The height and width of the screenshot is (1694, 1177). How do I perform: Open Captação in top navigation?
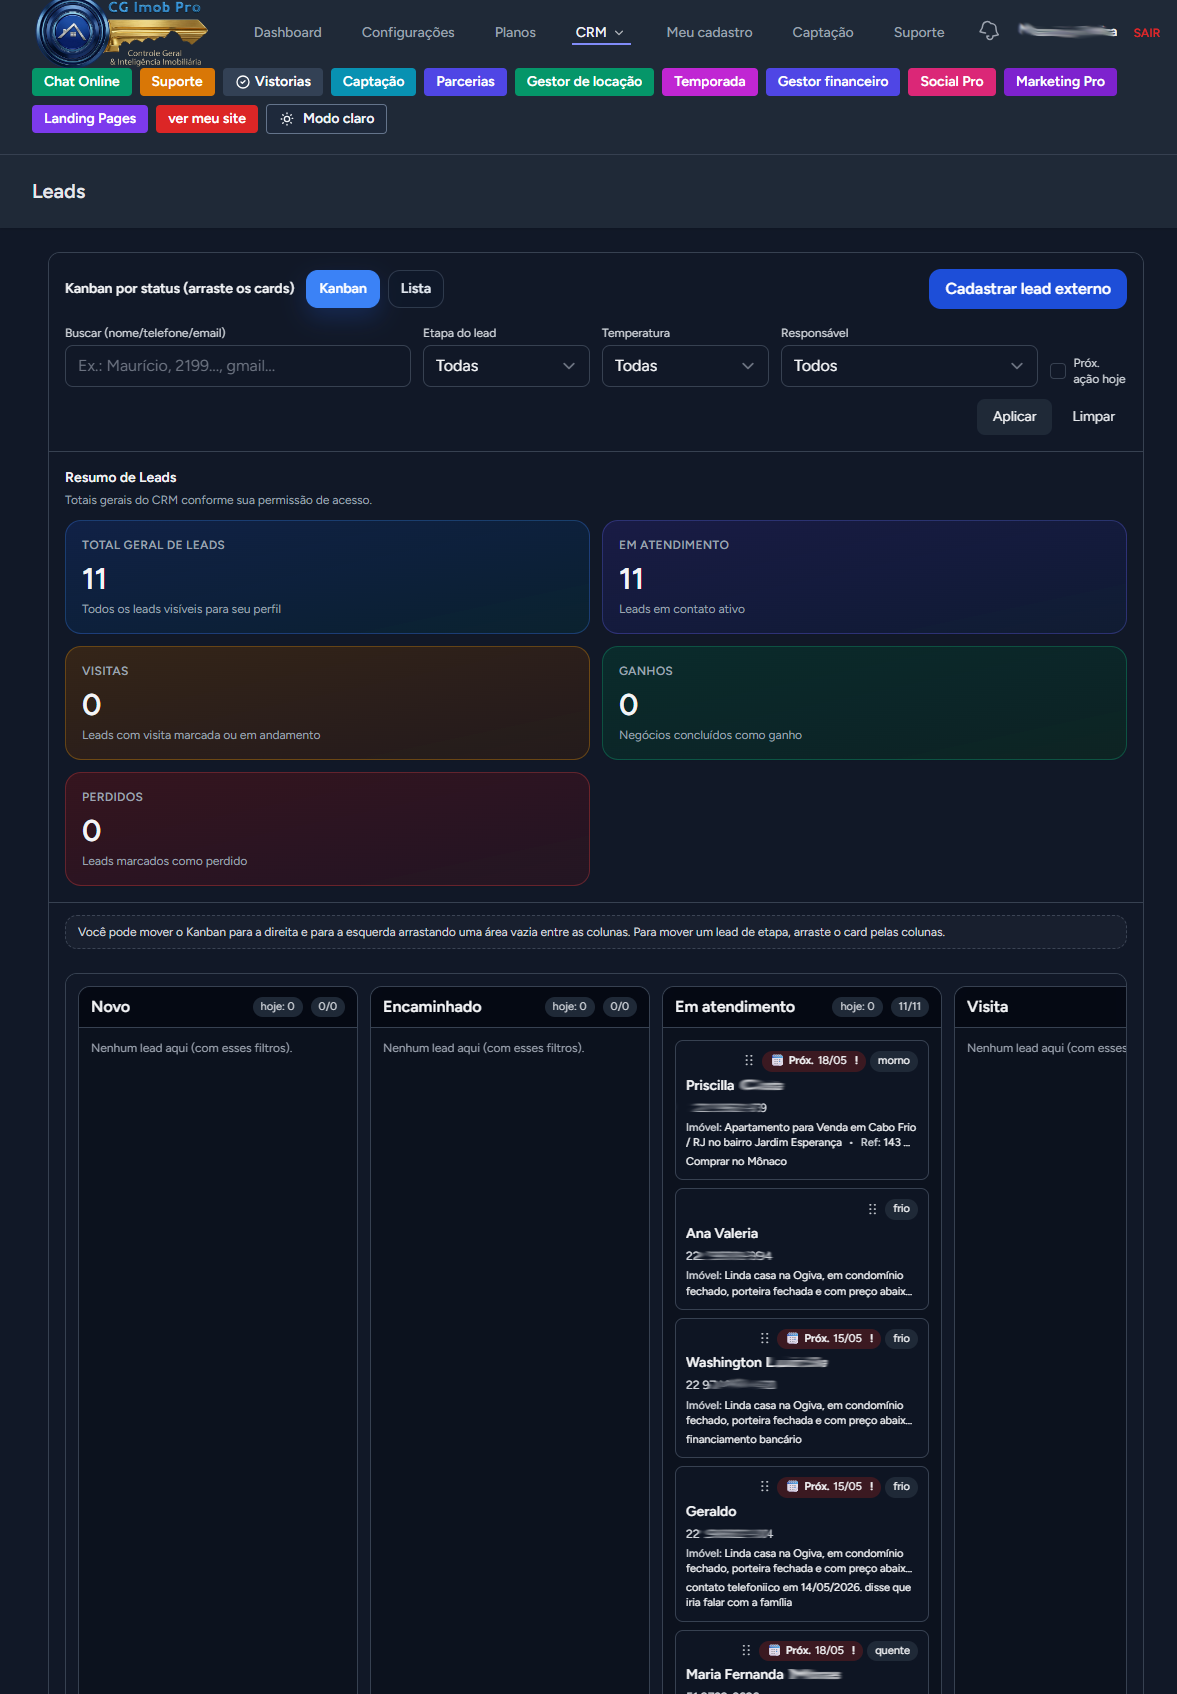pos(823,32)
